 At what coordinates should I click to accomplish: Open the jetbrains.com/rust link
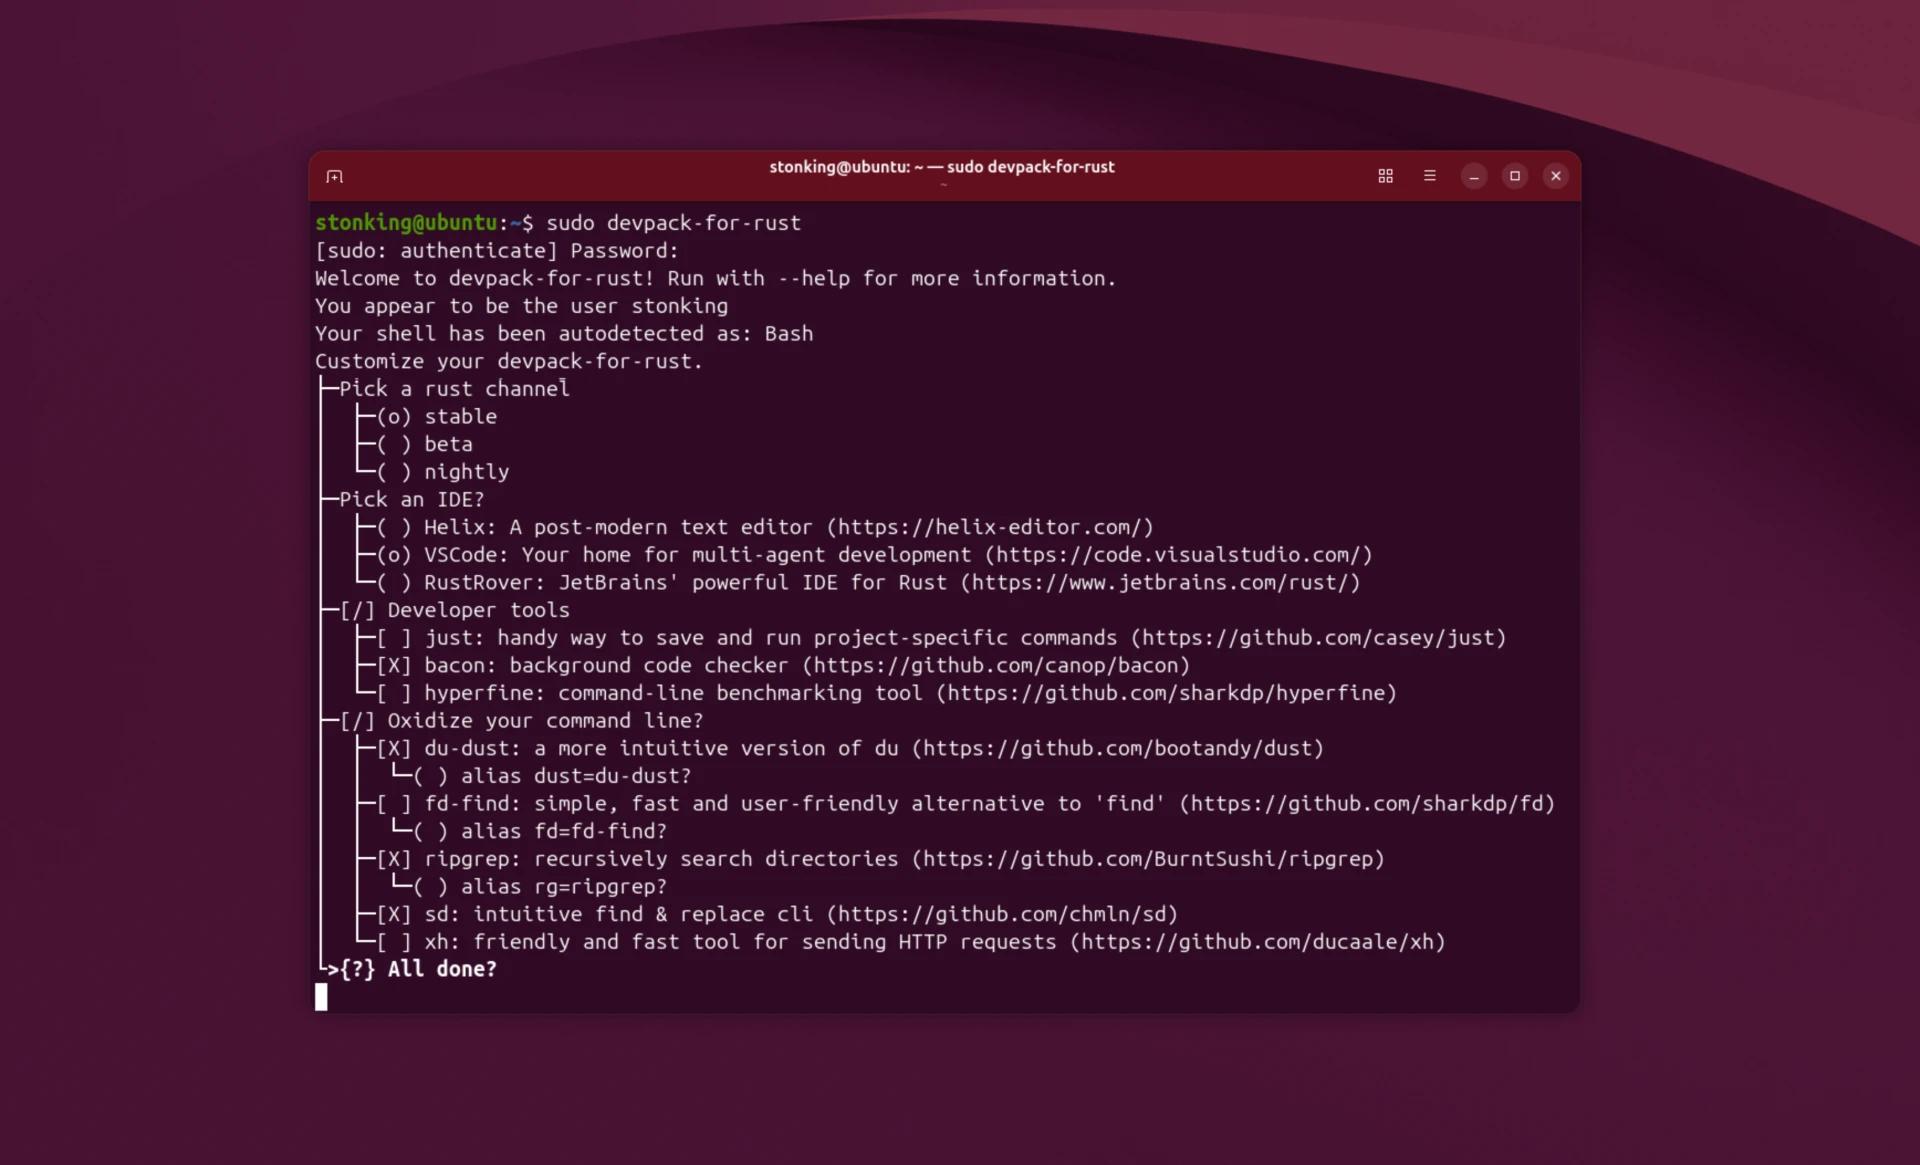click(1160, 583)
